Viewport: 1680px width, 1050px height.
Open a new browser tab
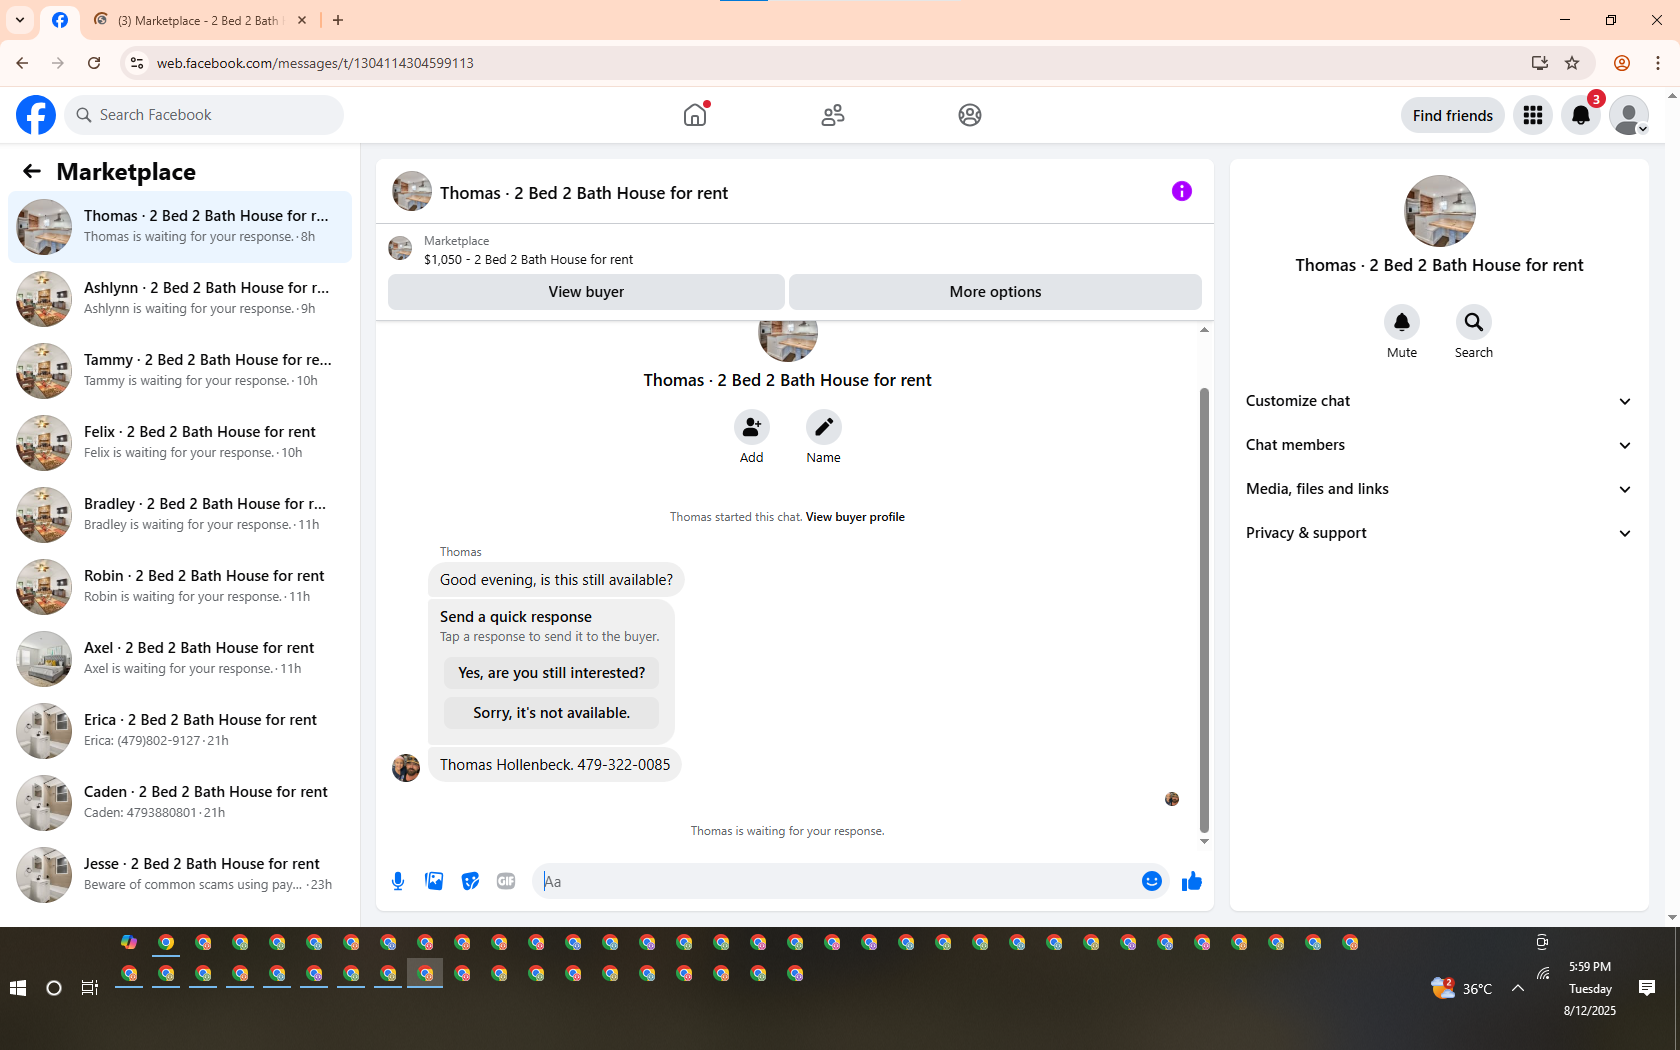338,20
